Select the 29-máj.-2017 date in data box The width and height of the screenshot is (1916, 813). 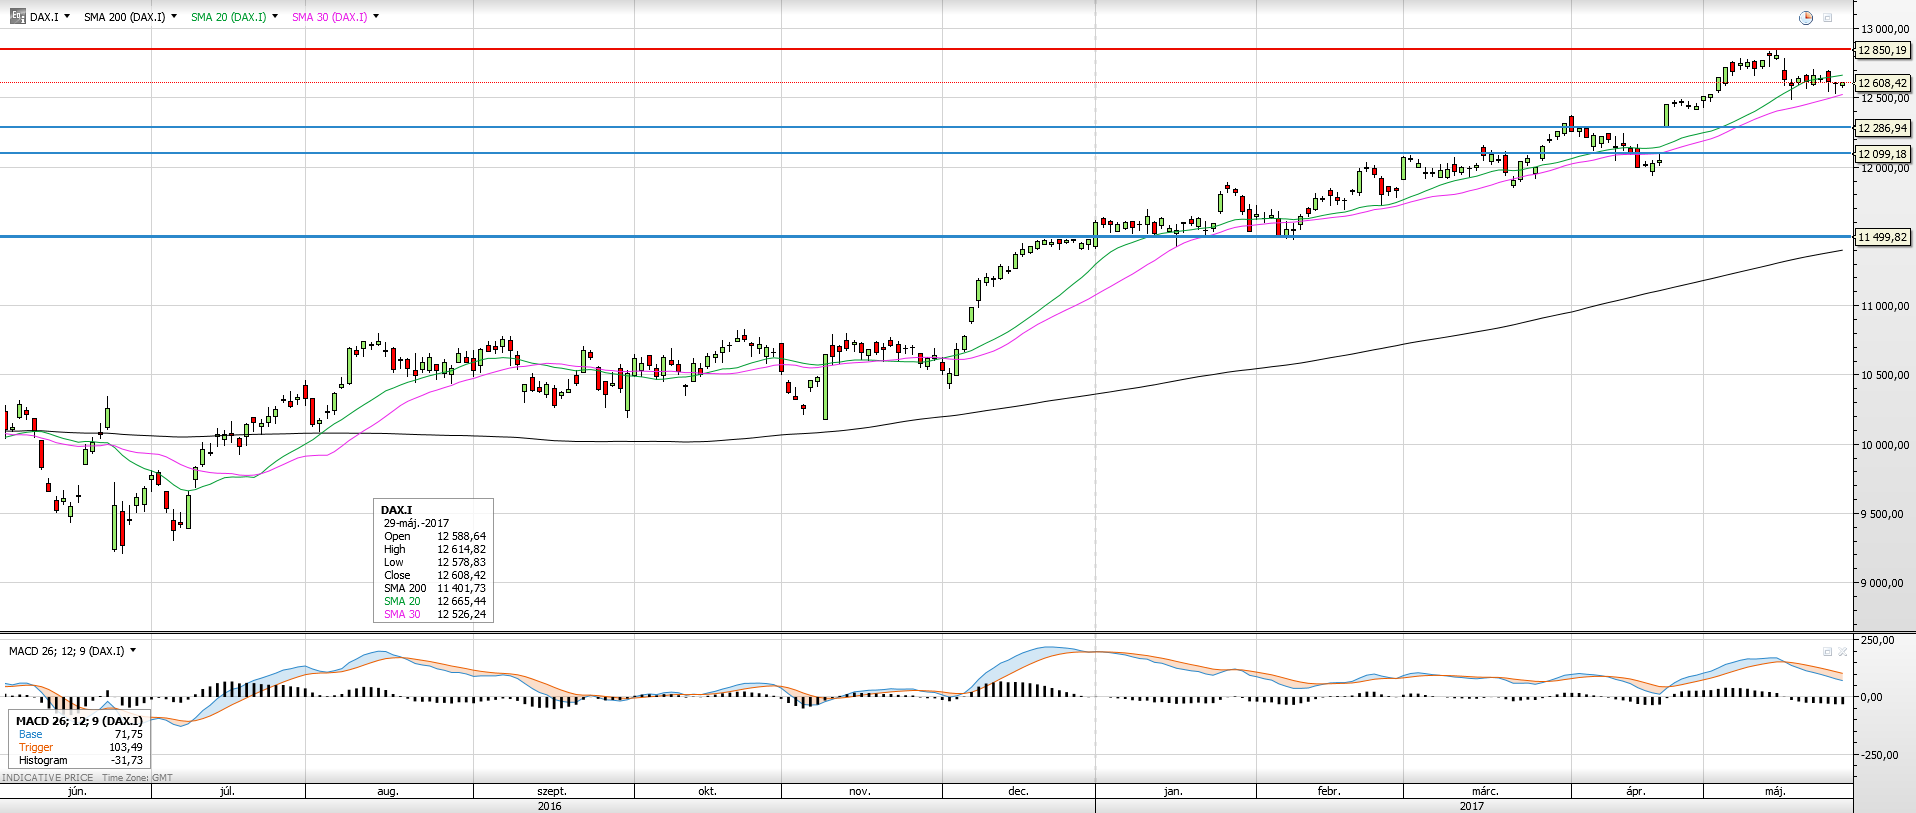416,523
